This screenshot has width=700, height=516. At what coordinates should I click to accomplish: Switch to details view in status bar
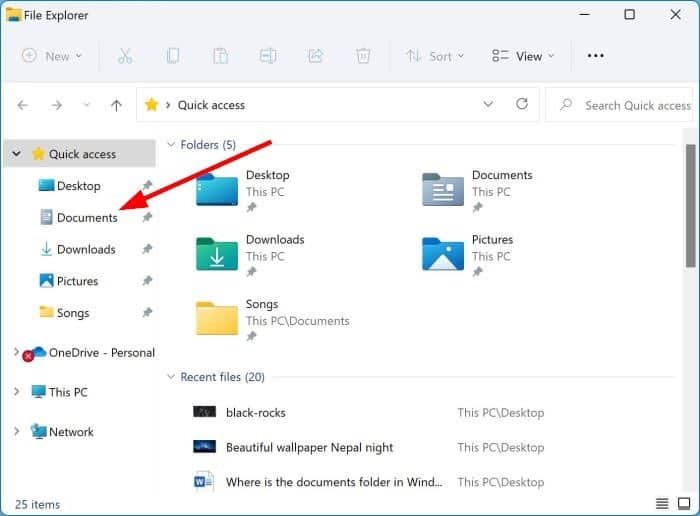(x=662, y=504)
